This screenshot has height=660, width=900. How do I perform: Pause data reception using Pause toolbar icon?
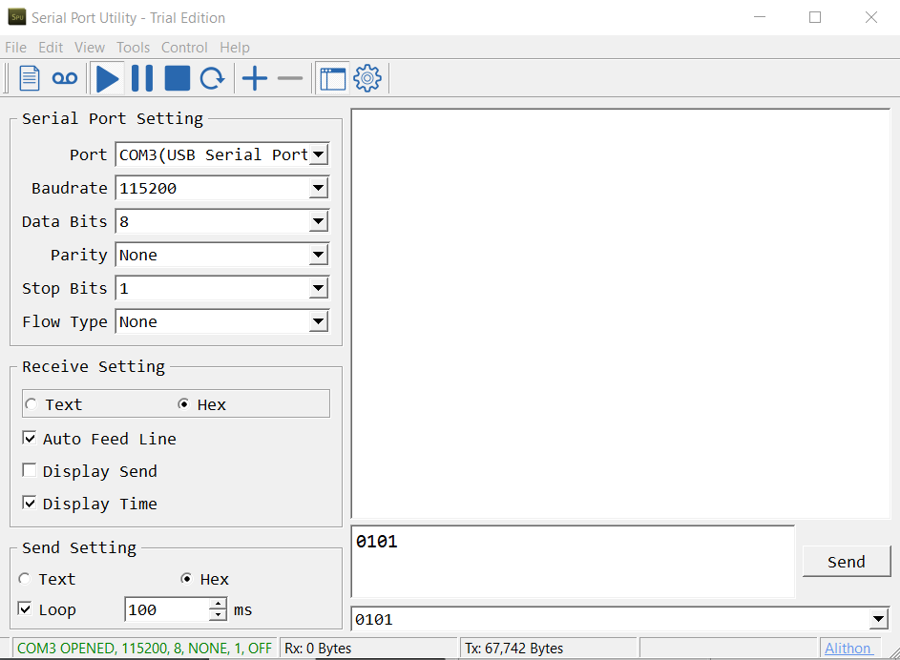click(142, 78)
